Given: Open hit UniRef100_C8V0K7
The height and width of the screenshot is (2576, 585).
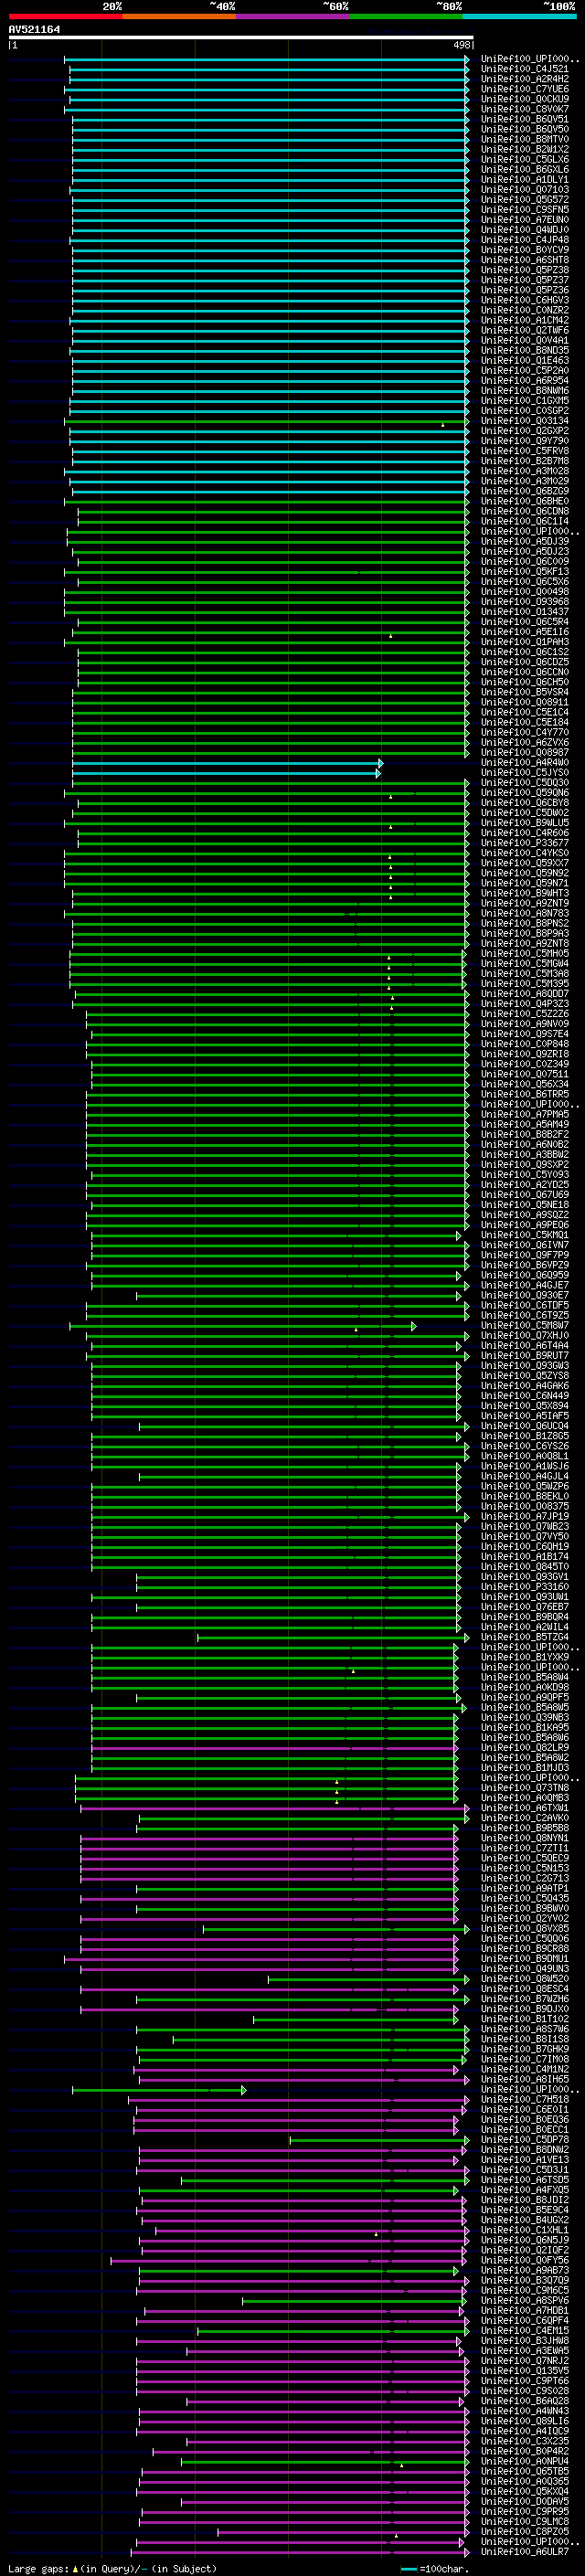Looking at the screenshot, I should pos(525,109).
